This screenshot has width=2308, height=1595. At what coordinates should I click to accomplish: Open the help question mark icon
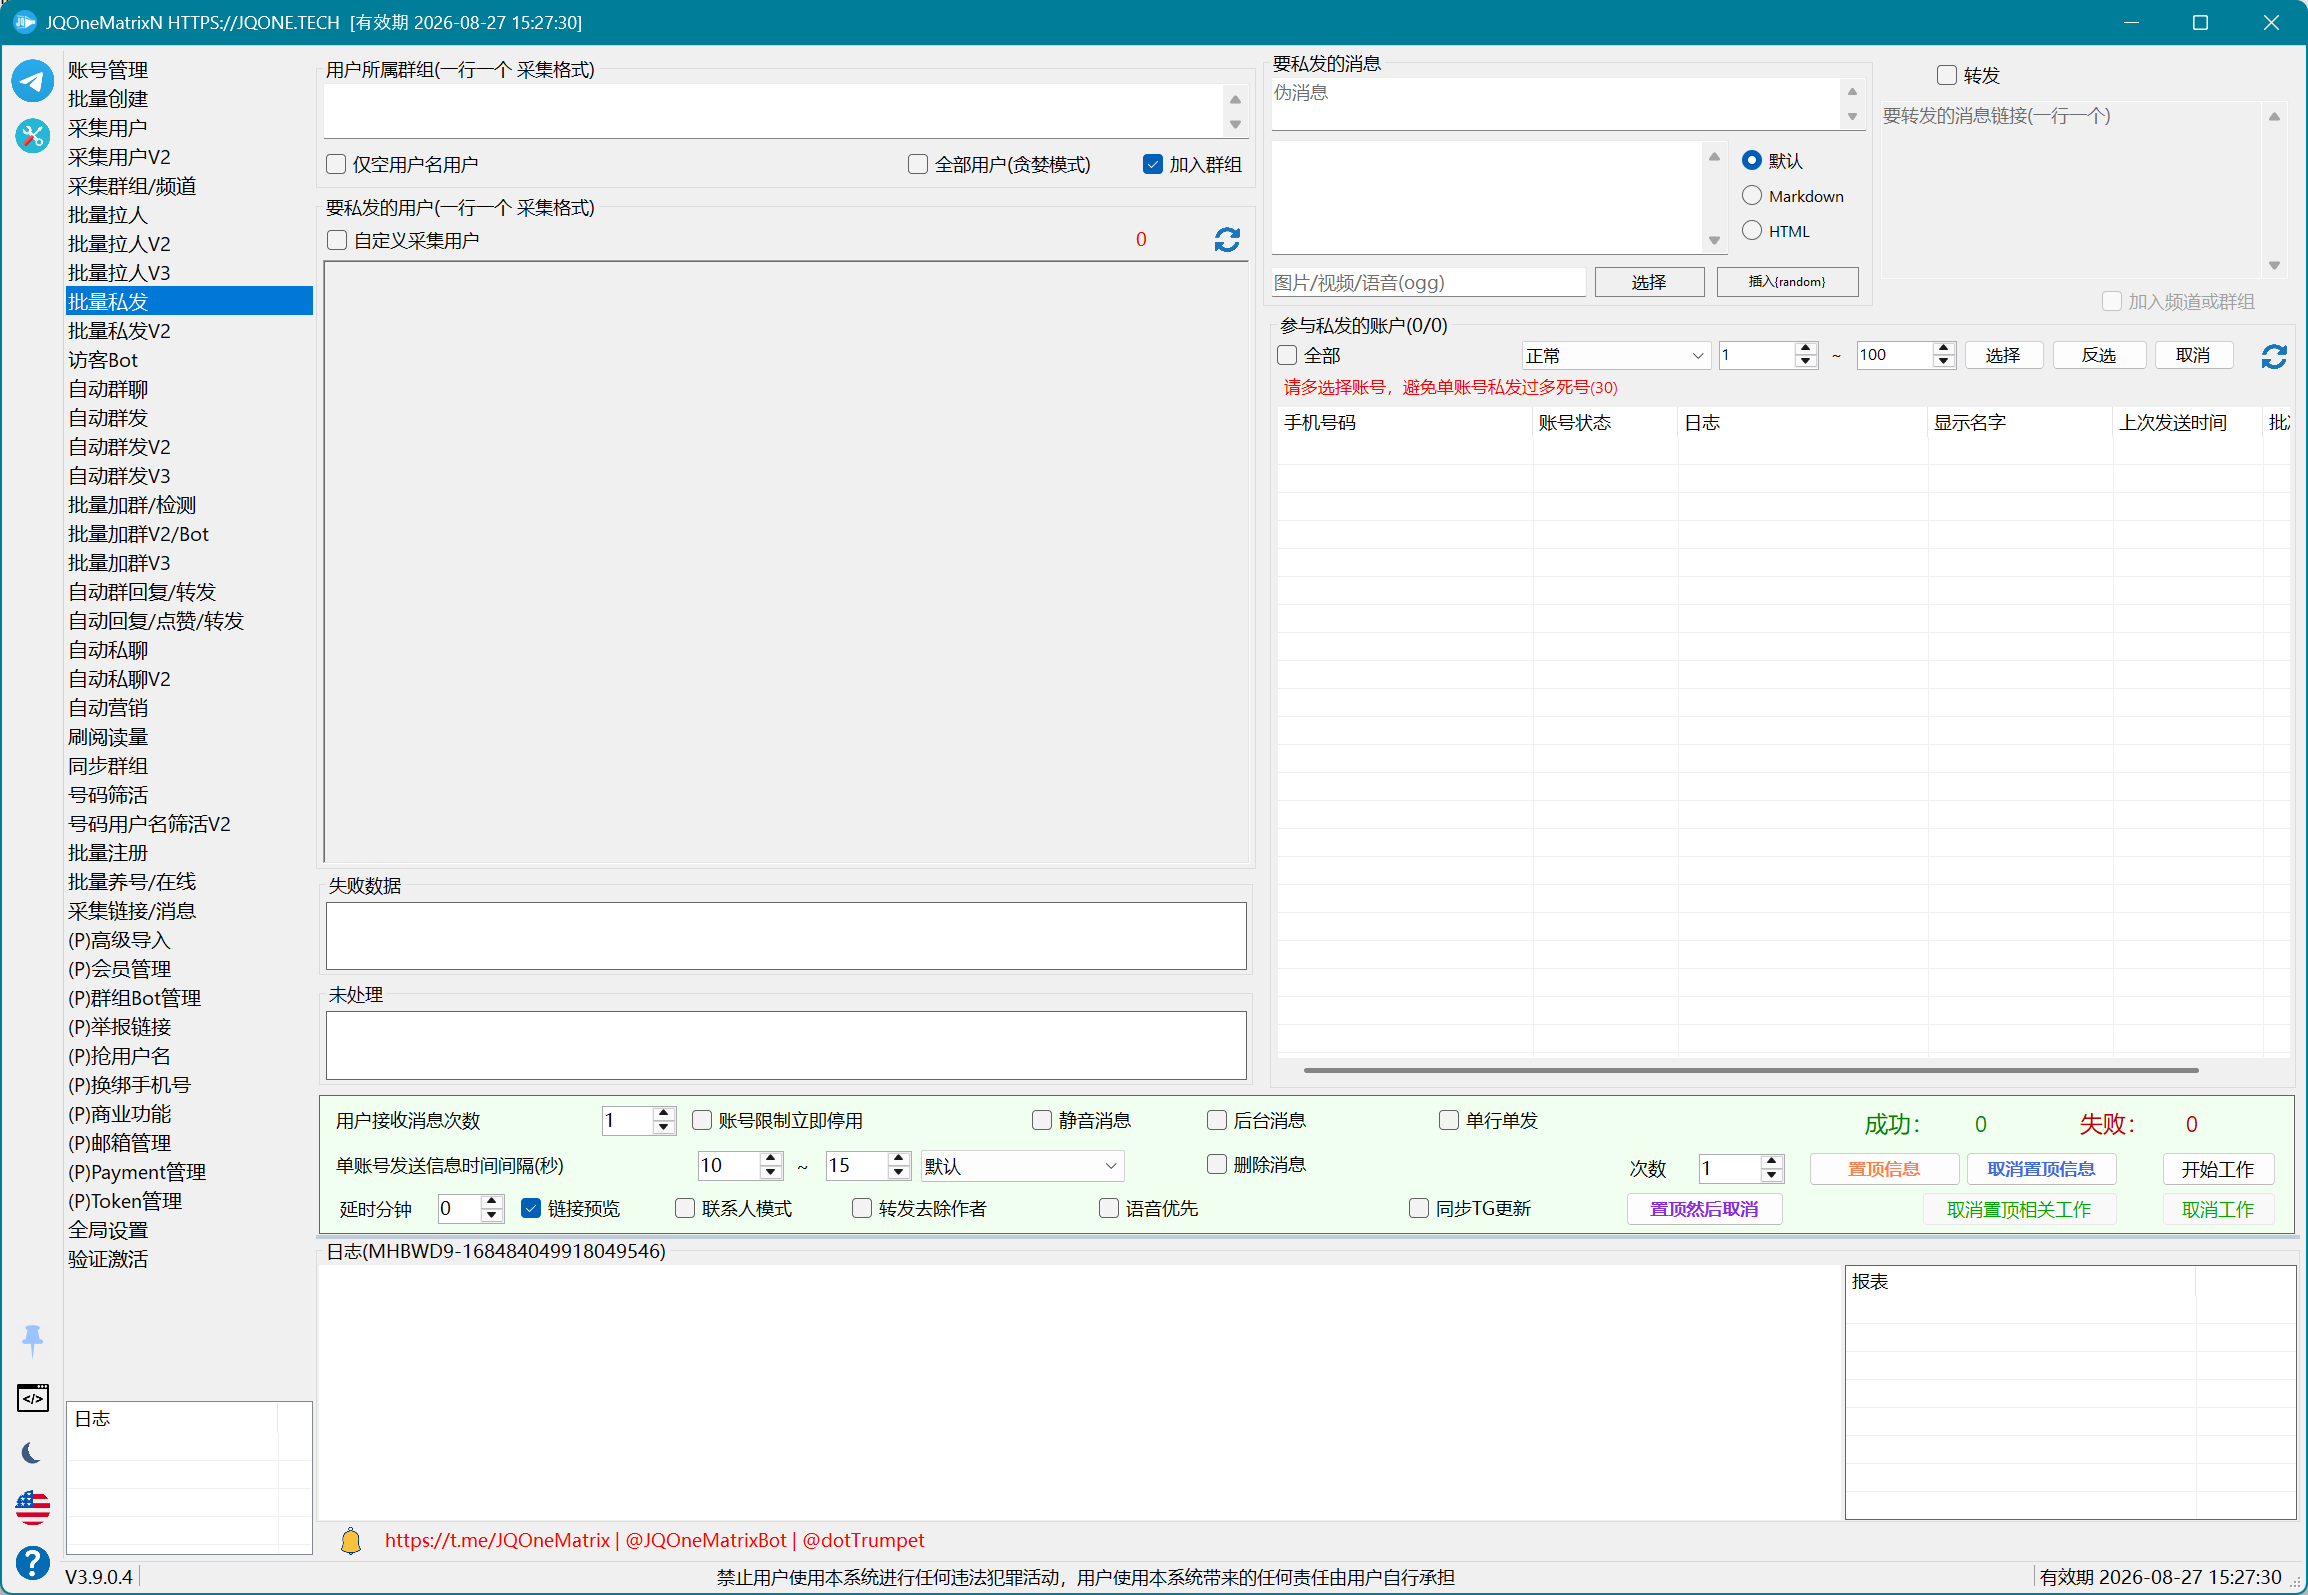coord(32,1562)
